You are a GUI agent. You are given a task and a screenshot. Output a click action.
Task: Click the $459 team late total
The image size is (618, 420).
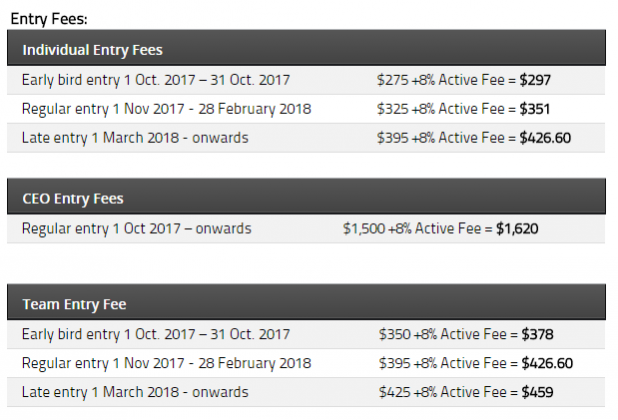point(537,392)
